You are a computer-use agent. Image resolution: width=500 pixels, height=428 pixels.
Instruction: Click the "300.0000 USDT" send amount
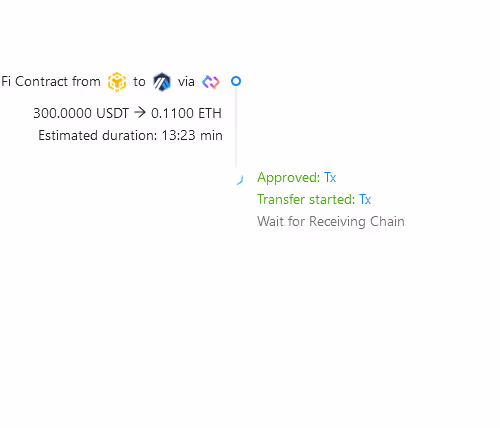point(81,113)
